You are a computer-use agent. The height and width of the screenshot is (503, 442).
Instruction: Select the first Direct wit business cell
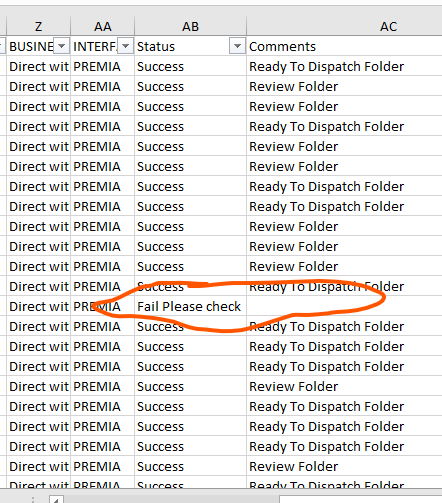coord(39,66)
